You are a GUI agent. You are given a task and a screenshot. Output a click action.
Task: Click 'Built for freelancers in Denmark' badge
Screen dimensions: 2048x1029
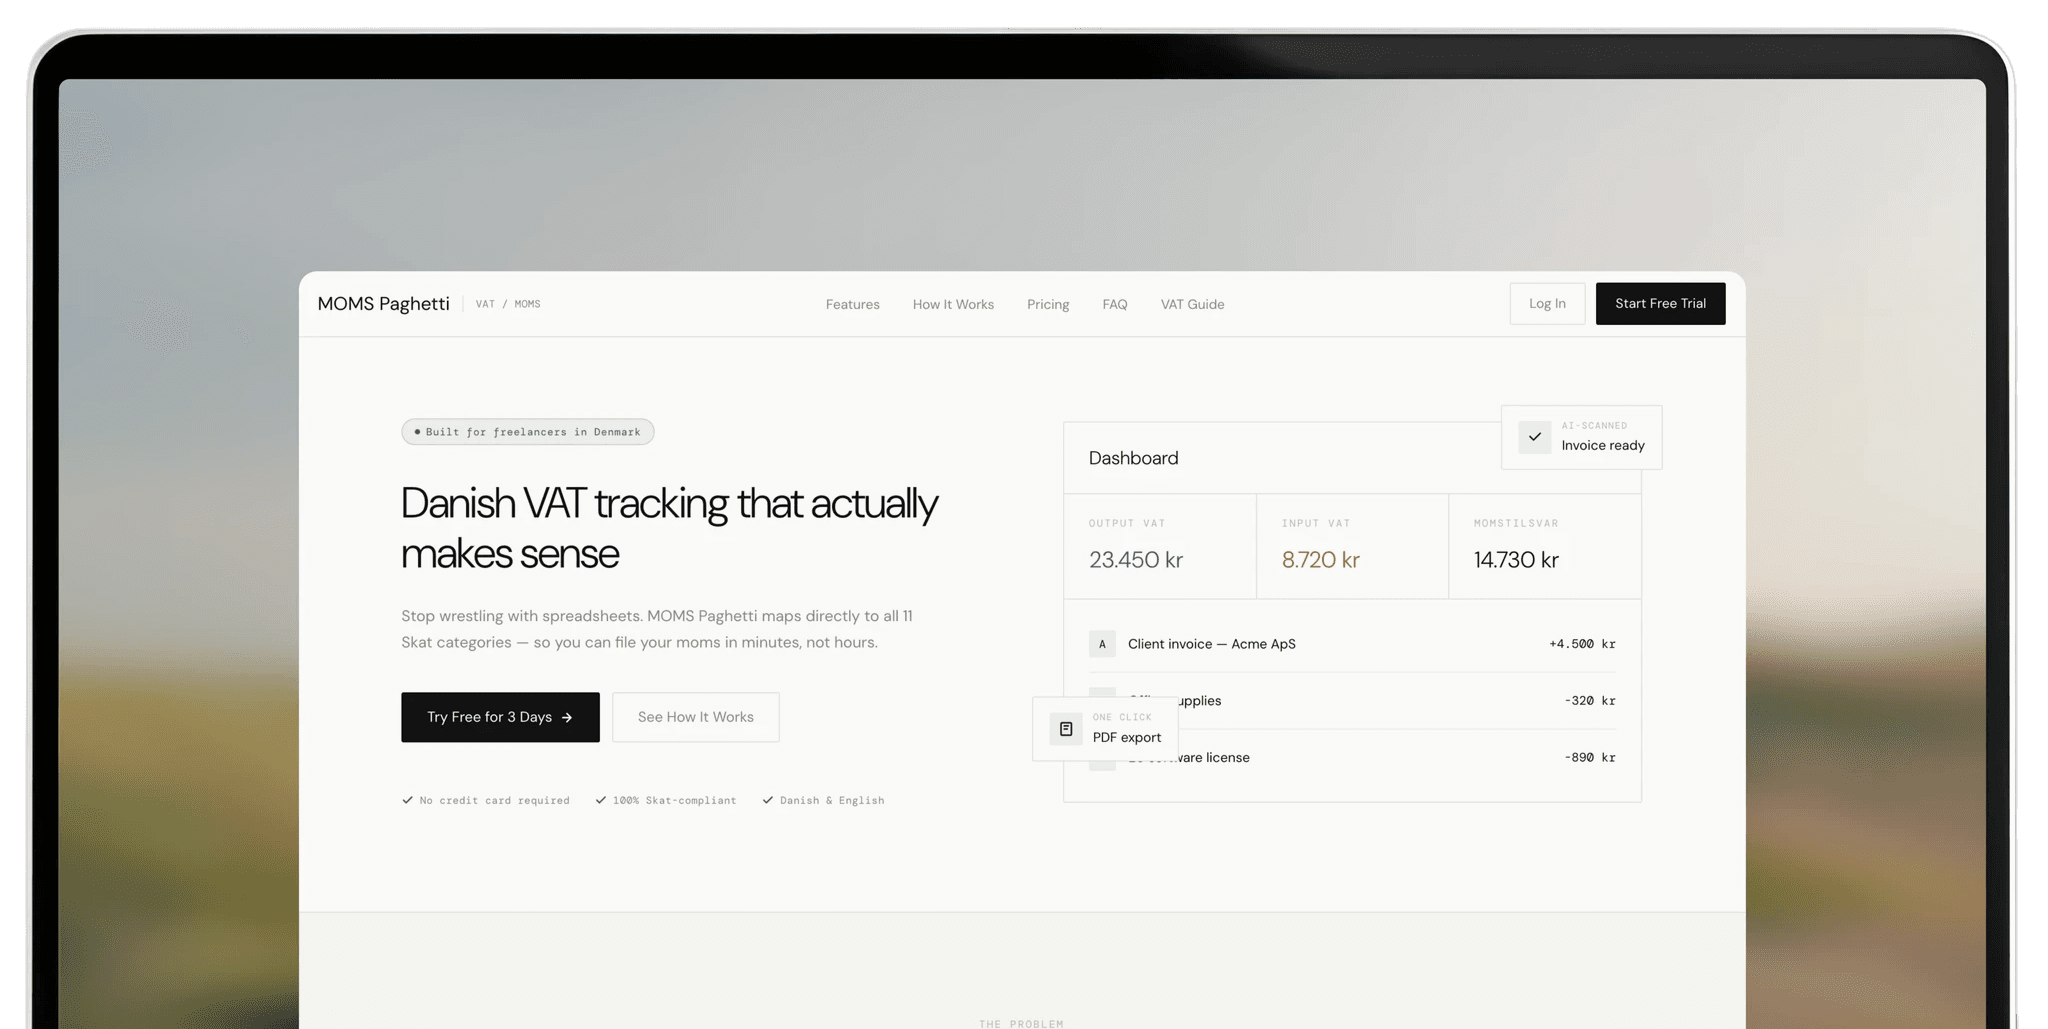(x=527, y=432)
